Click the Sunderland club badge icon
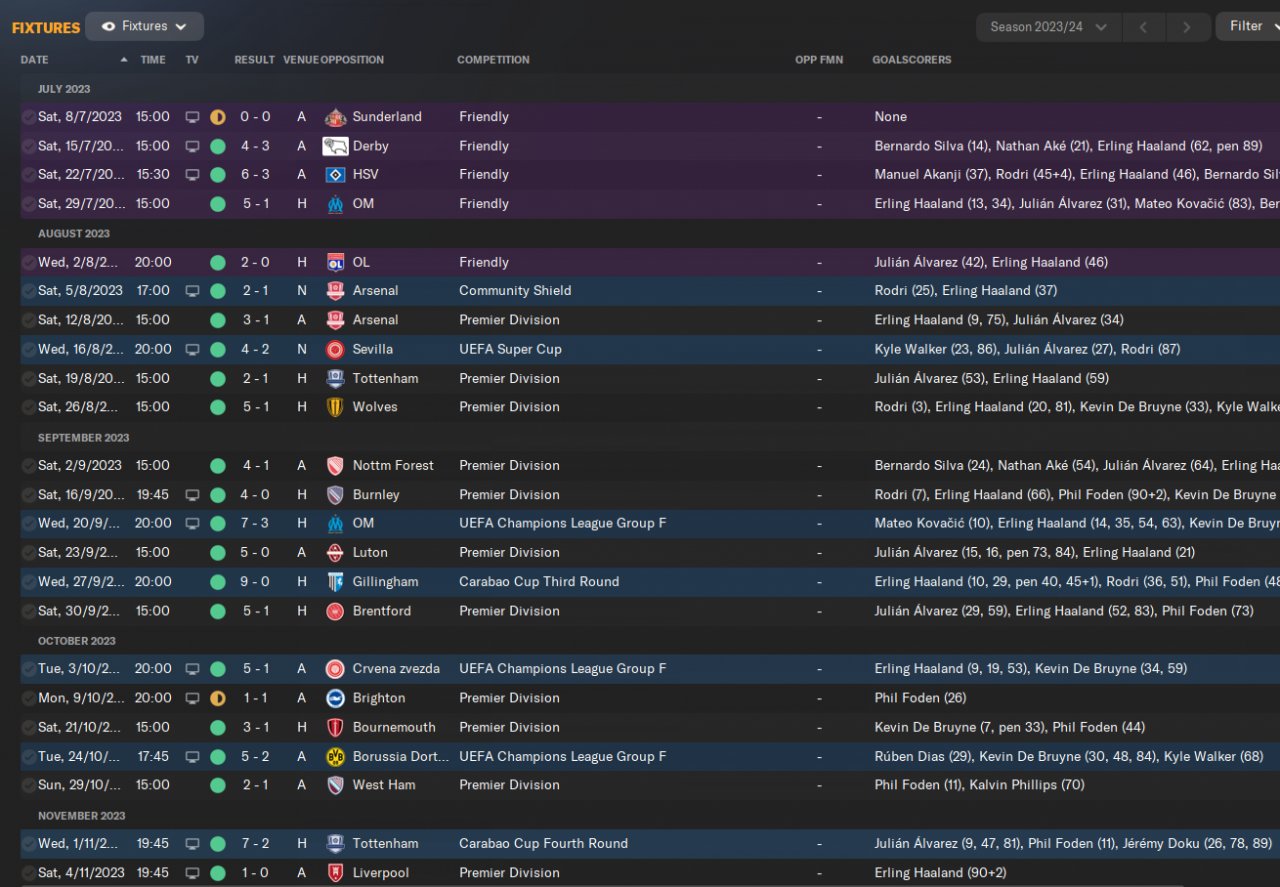Image resolution: width=1280 pixels, height=887 pixels. (335, 117)
